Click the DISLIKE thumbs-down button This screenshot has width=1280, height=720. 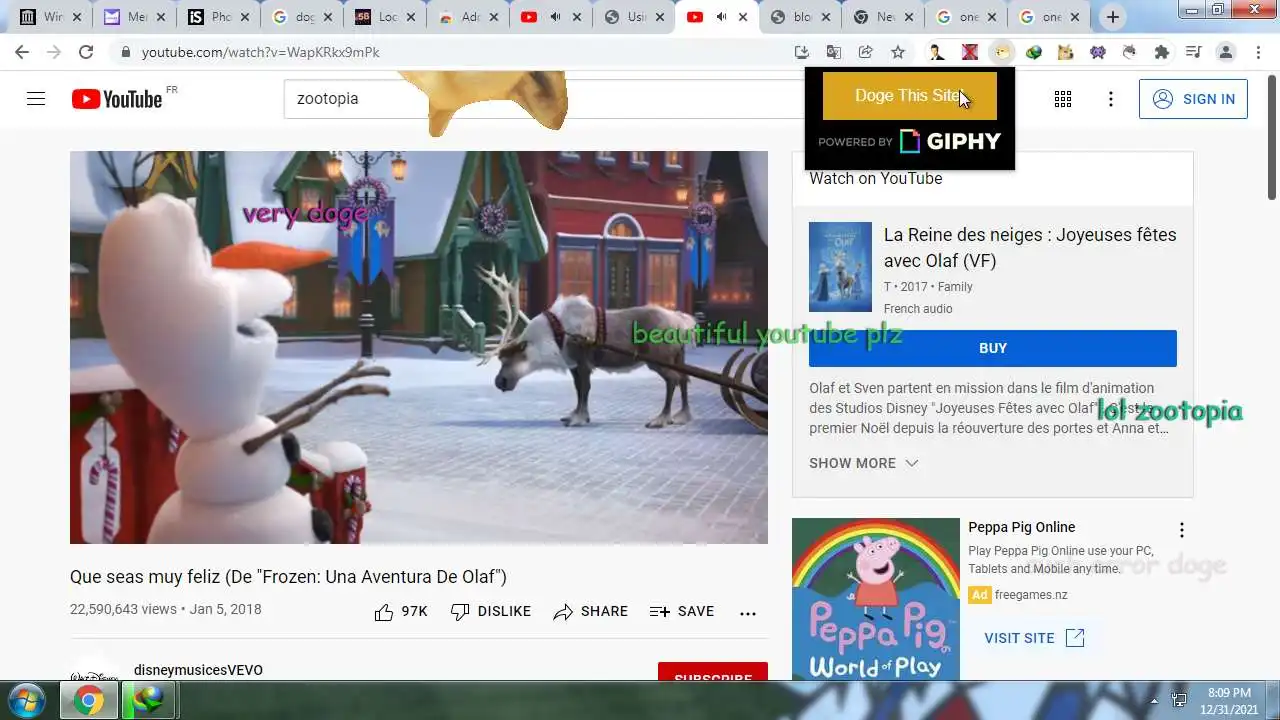[491, 612]
